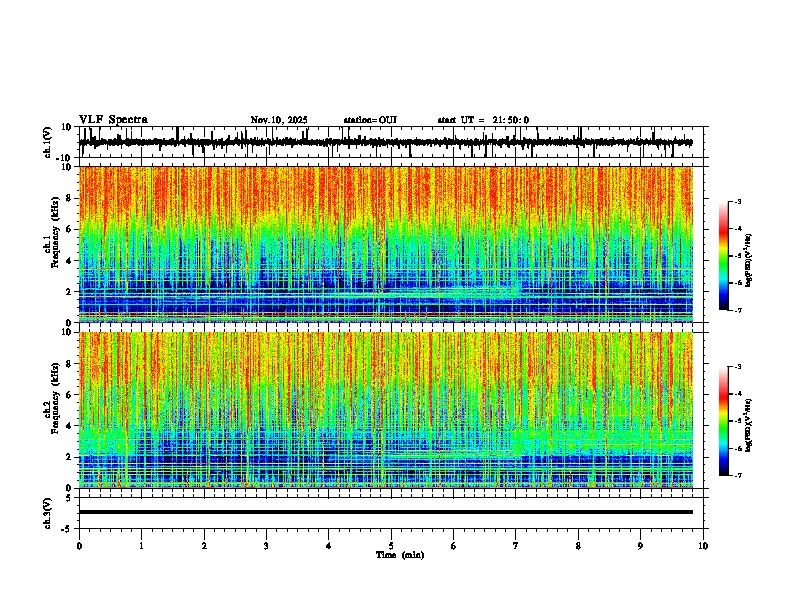Click inside the ch.1 frequency spectrogram
Image resolution: width=792 pixels, height=612 pixels.
tap(385, 244)
